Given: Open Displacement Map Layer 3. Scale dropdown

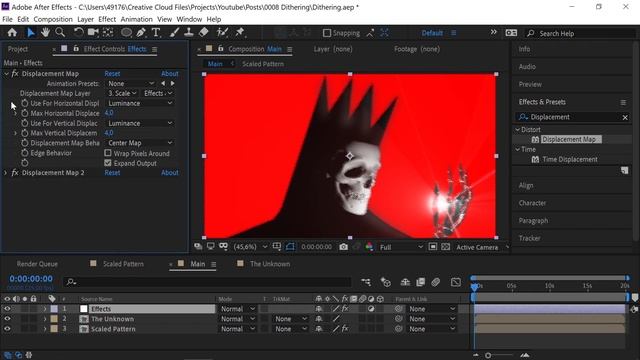Looking at the screenshot, I should pos(122,93).
